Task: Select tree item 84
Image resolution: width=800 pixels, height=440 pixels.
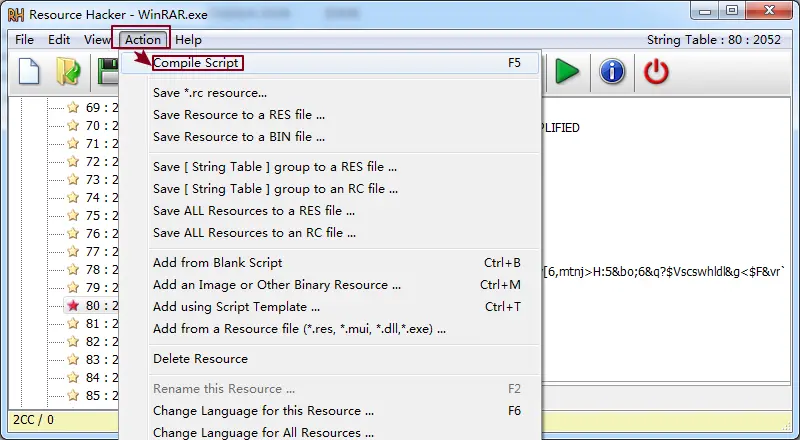Action: tap(101, 377)
